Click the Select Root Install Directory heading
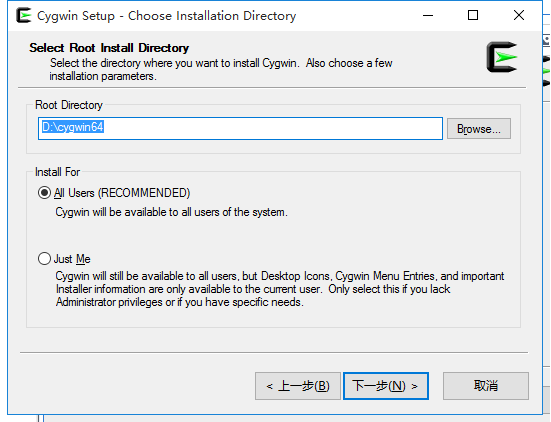This screenshot has width=551, height=422. [109, 48]
